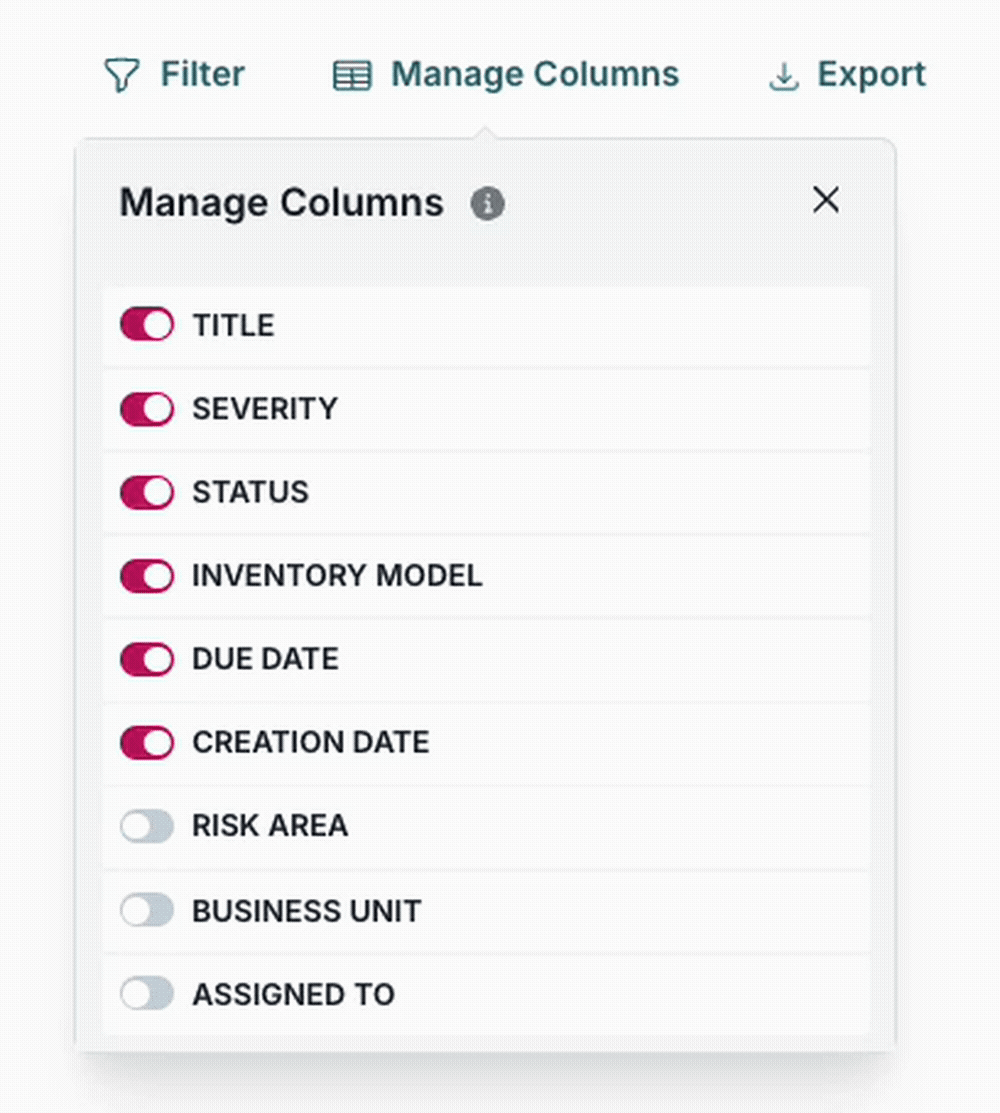Click the Manage Columns table icon

click(x=352, y=73)
